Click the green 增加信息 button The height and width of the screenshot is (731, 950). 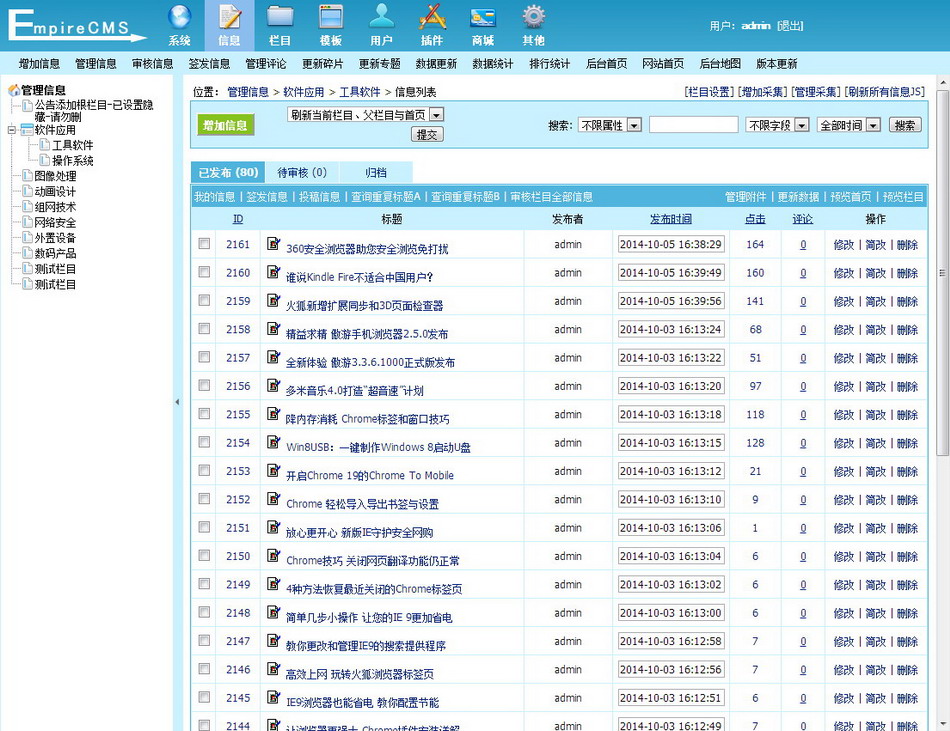[224, 125]
